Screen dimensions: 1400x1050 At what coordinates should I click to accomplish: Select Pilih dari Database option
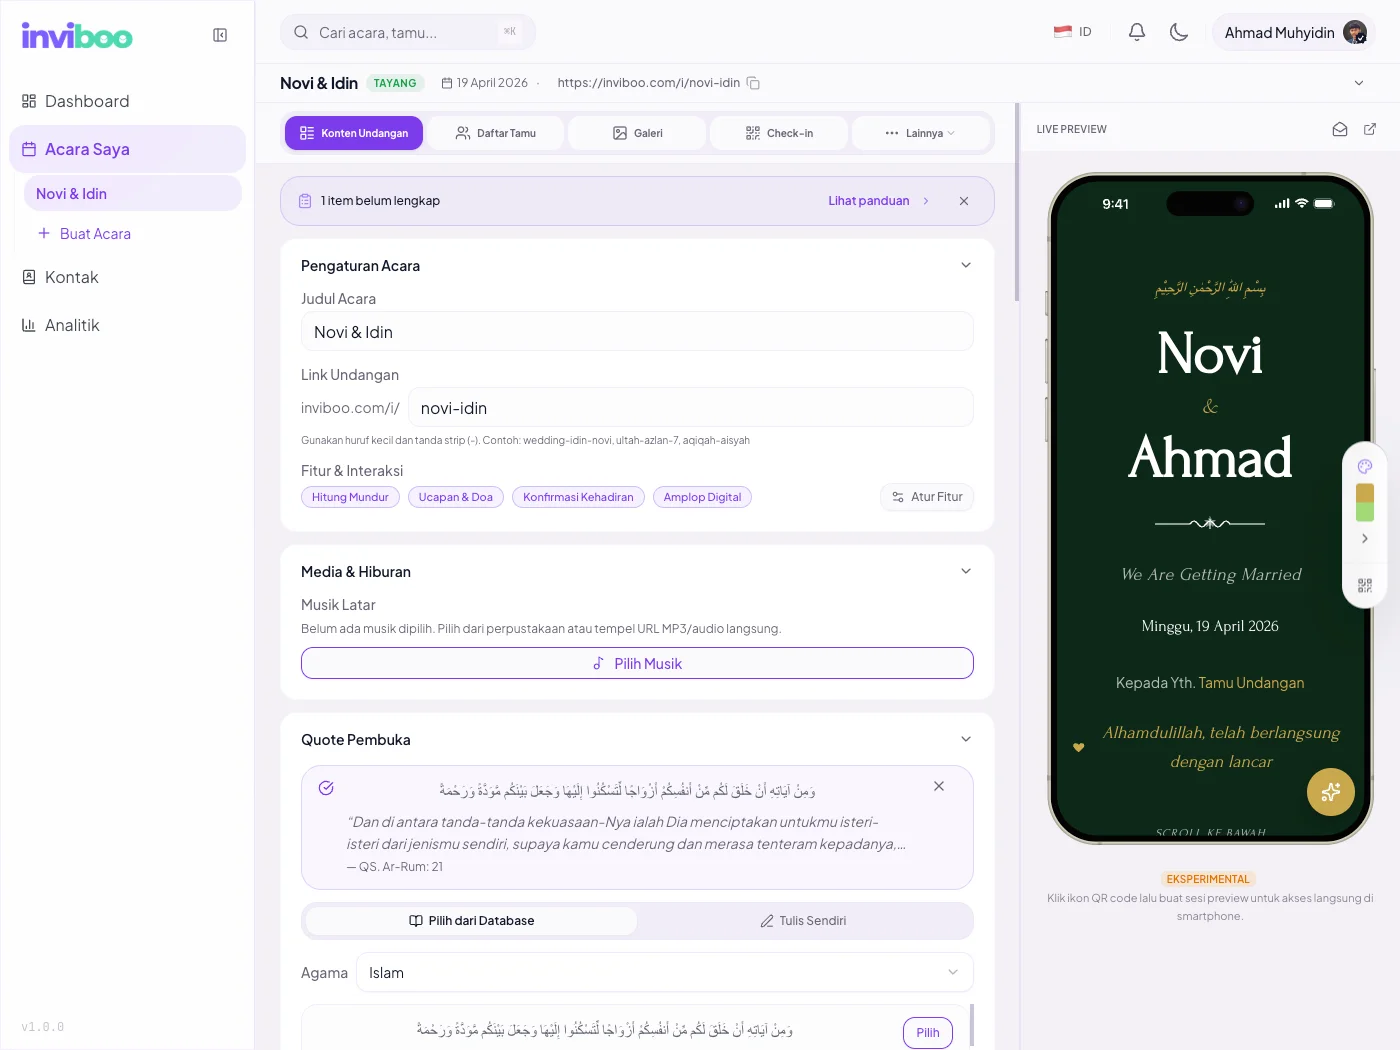pos(472,921)
